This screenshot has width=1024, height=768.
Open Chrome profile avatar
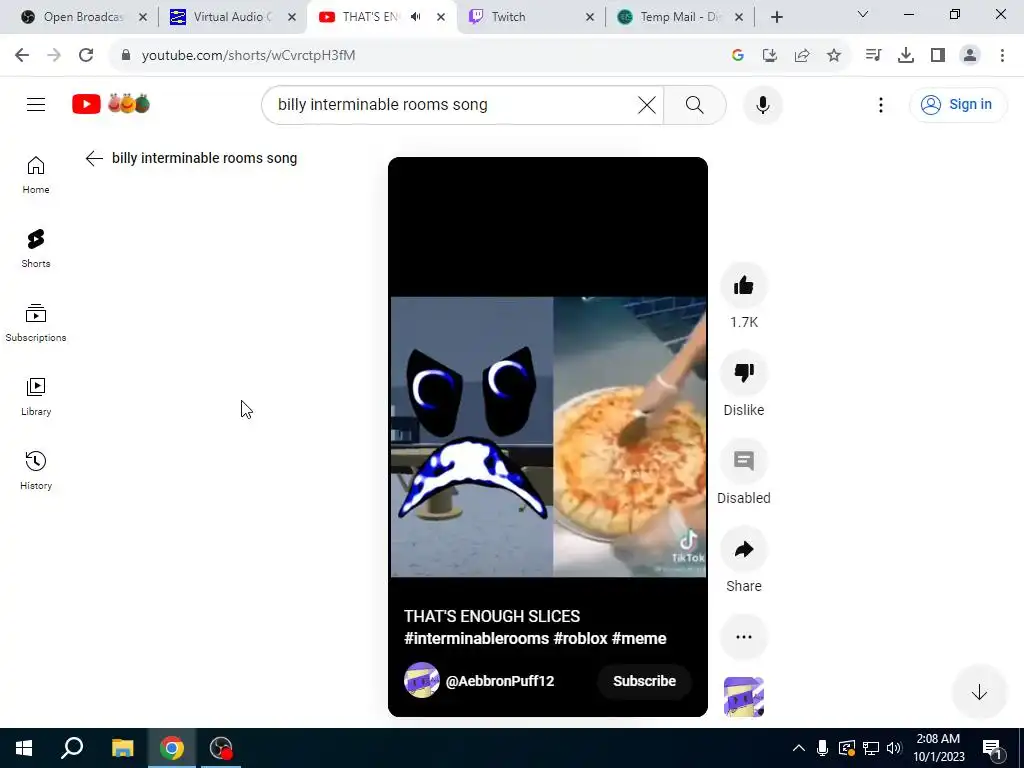(x=970, y=56)
